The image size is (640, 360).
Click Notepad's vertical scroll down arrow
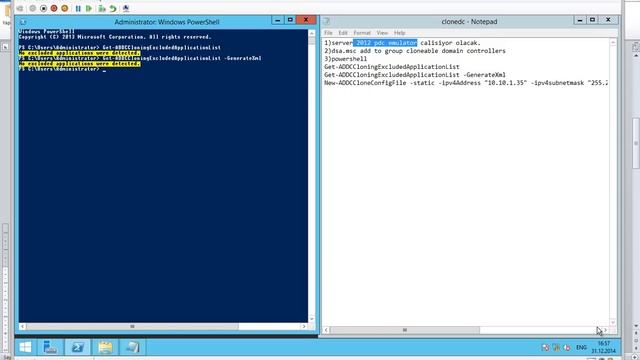(x=613, y=322)
